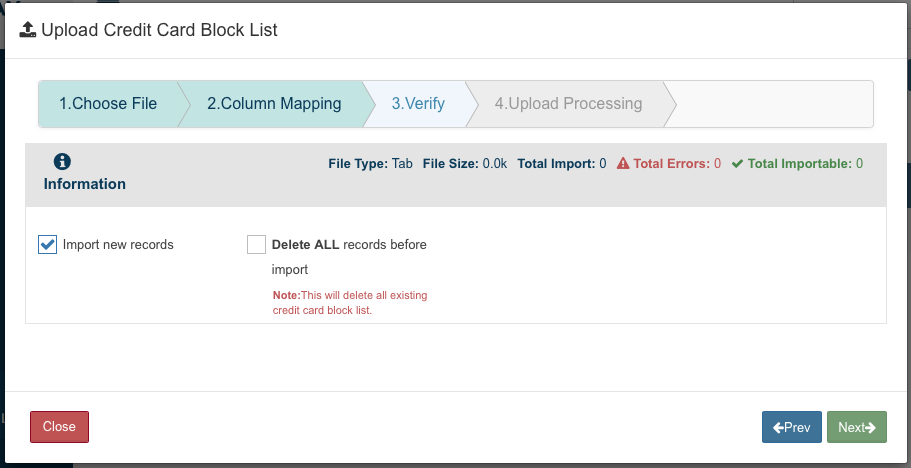This screenshot has width=911, height=468.
Task: Click the File Size value
Action: coord(494,163)
